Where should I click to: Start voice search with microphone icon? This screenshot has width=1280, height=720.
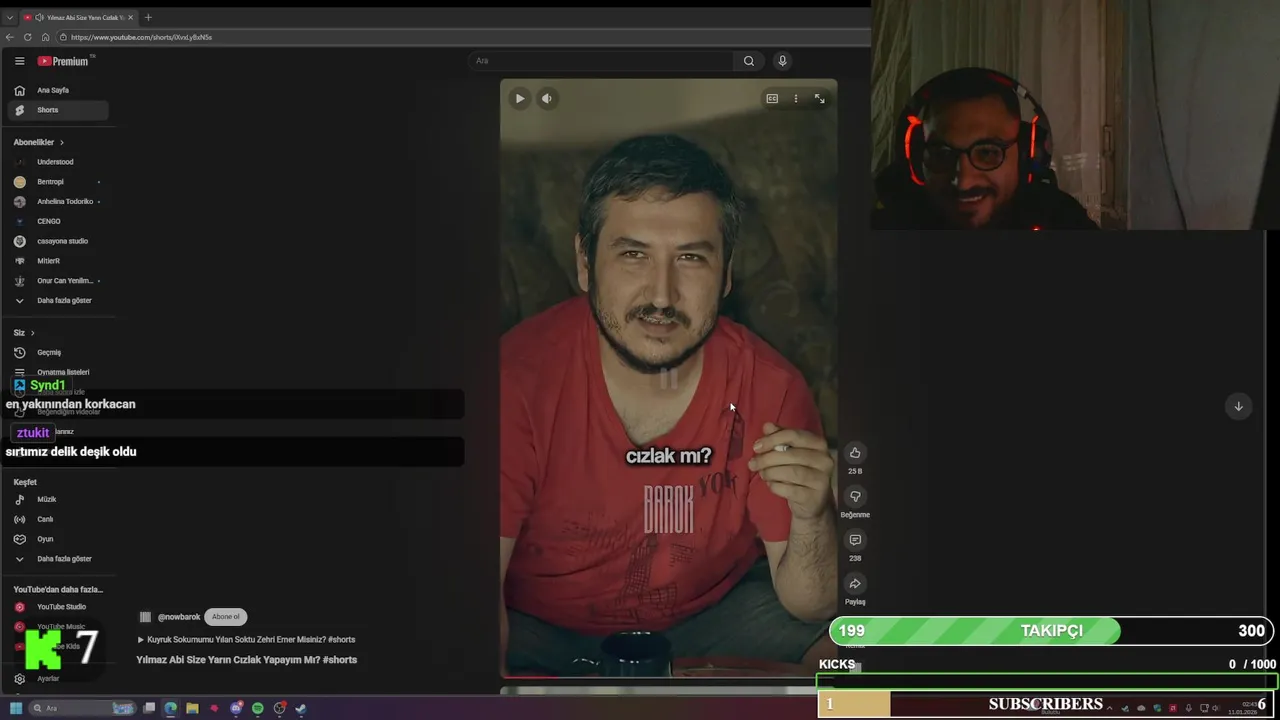point(782,61)
